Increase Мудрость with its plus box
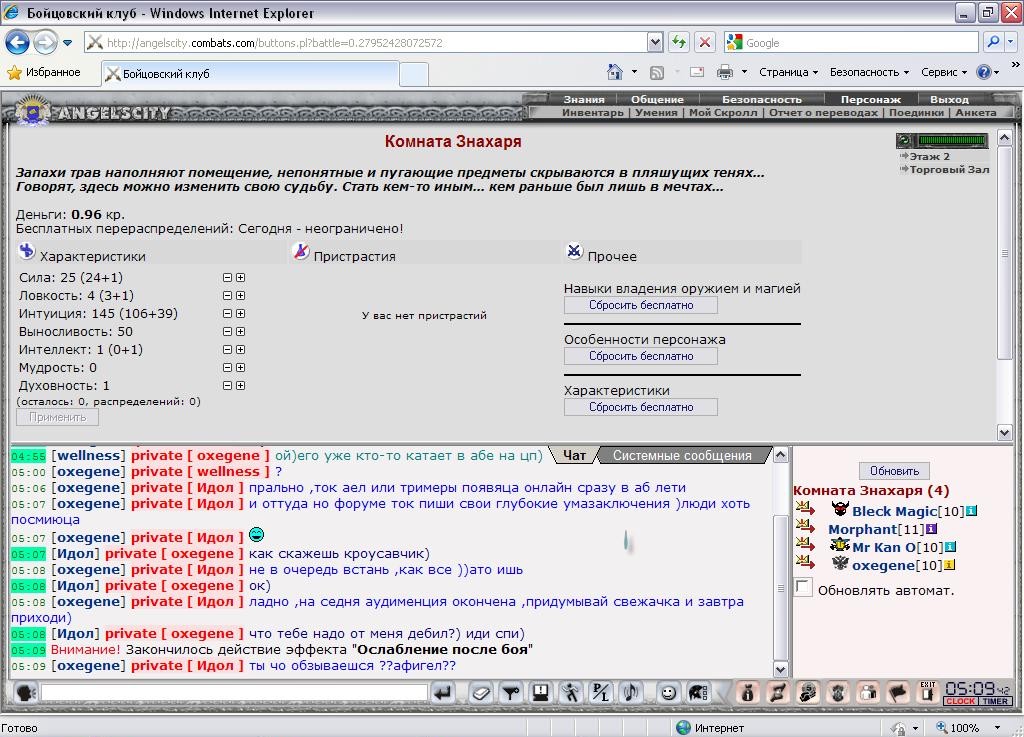The height and width of the screenshot is (737, 1024). pos(240,368)
